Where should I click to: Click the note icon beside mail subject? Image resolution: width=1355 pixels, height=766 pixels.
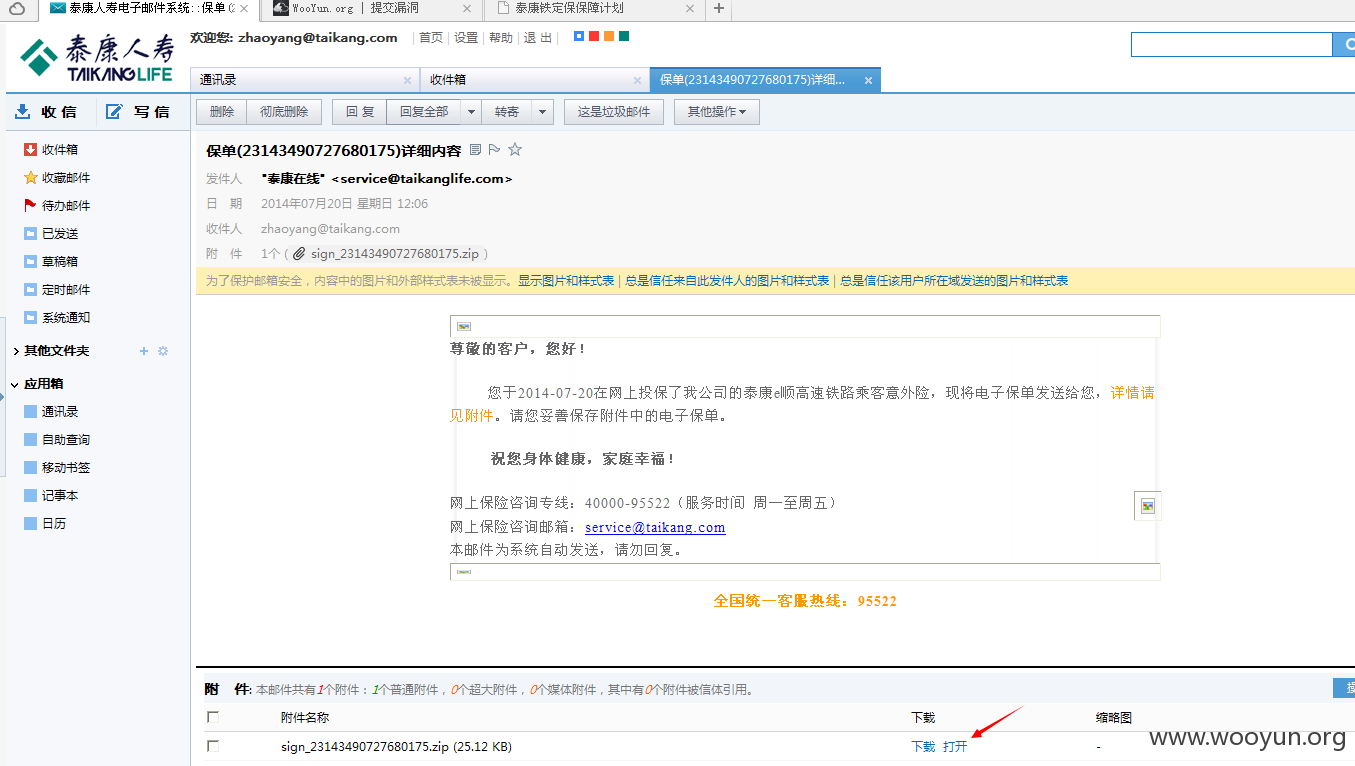point(475,150)
